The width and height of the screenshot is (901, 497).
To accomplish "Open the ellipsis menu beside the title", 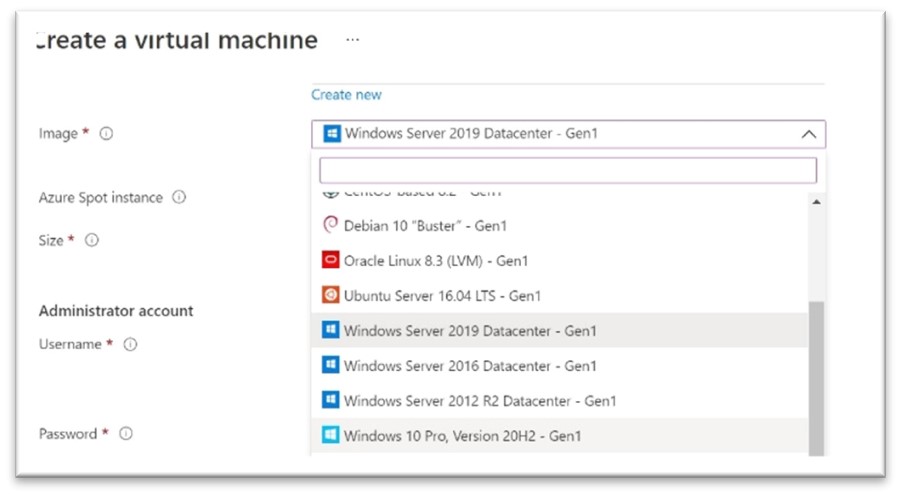I will click(x=353, y=40).
